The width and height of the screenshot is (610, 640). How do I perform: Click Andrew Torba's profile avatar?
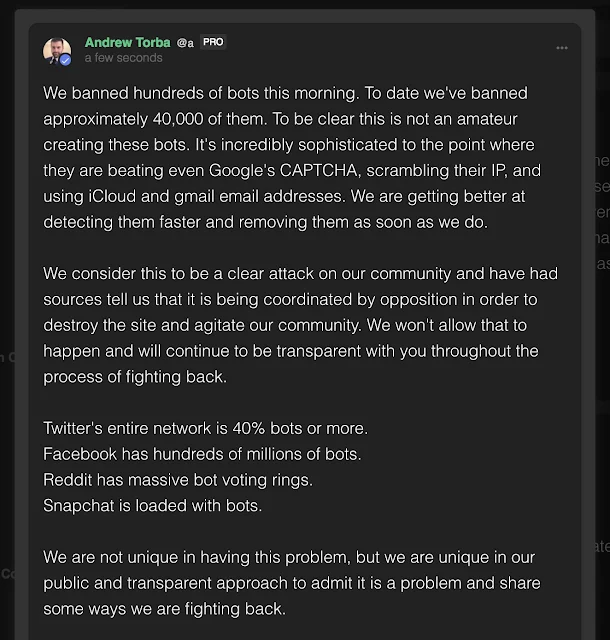click(57, 51)
